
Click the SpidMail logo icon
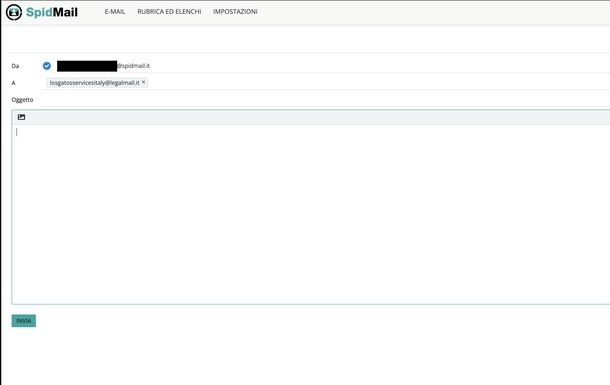14,12
